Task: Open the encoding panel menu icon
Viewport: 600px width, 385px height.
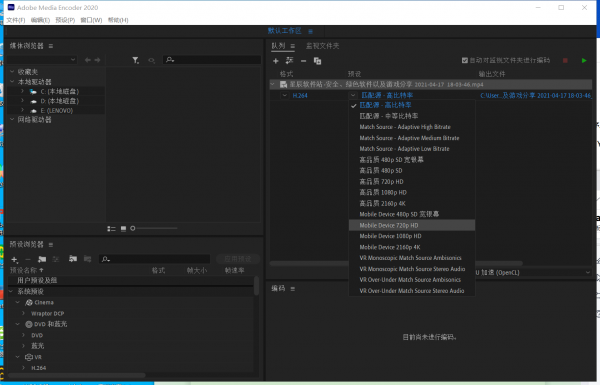Action: coord(293,289)
